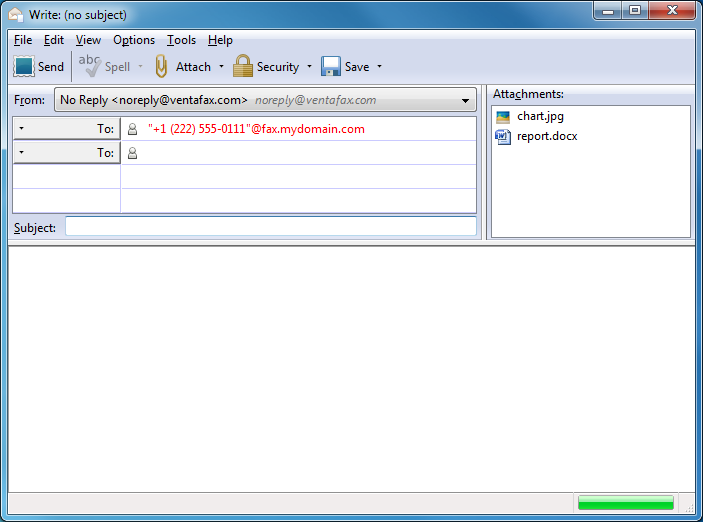Screen dimensions: 703x522
Task: Click the Send envelope icon
Action: [x=24, y=66]
